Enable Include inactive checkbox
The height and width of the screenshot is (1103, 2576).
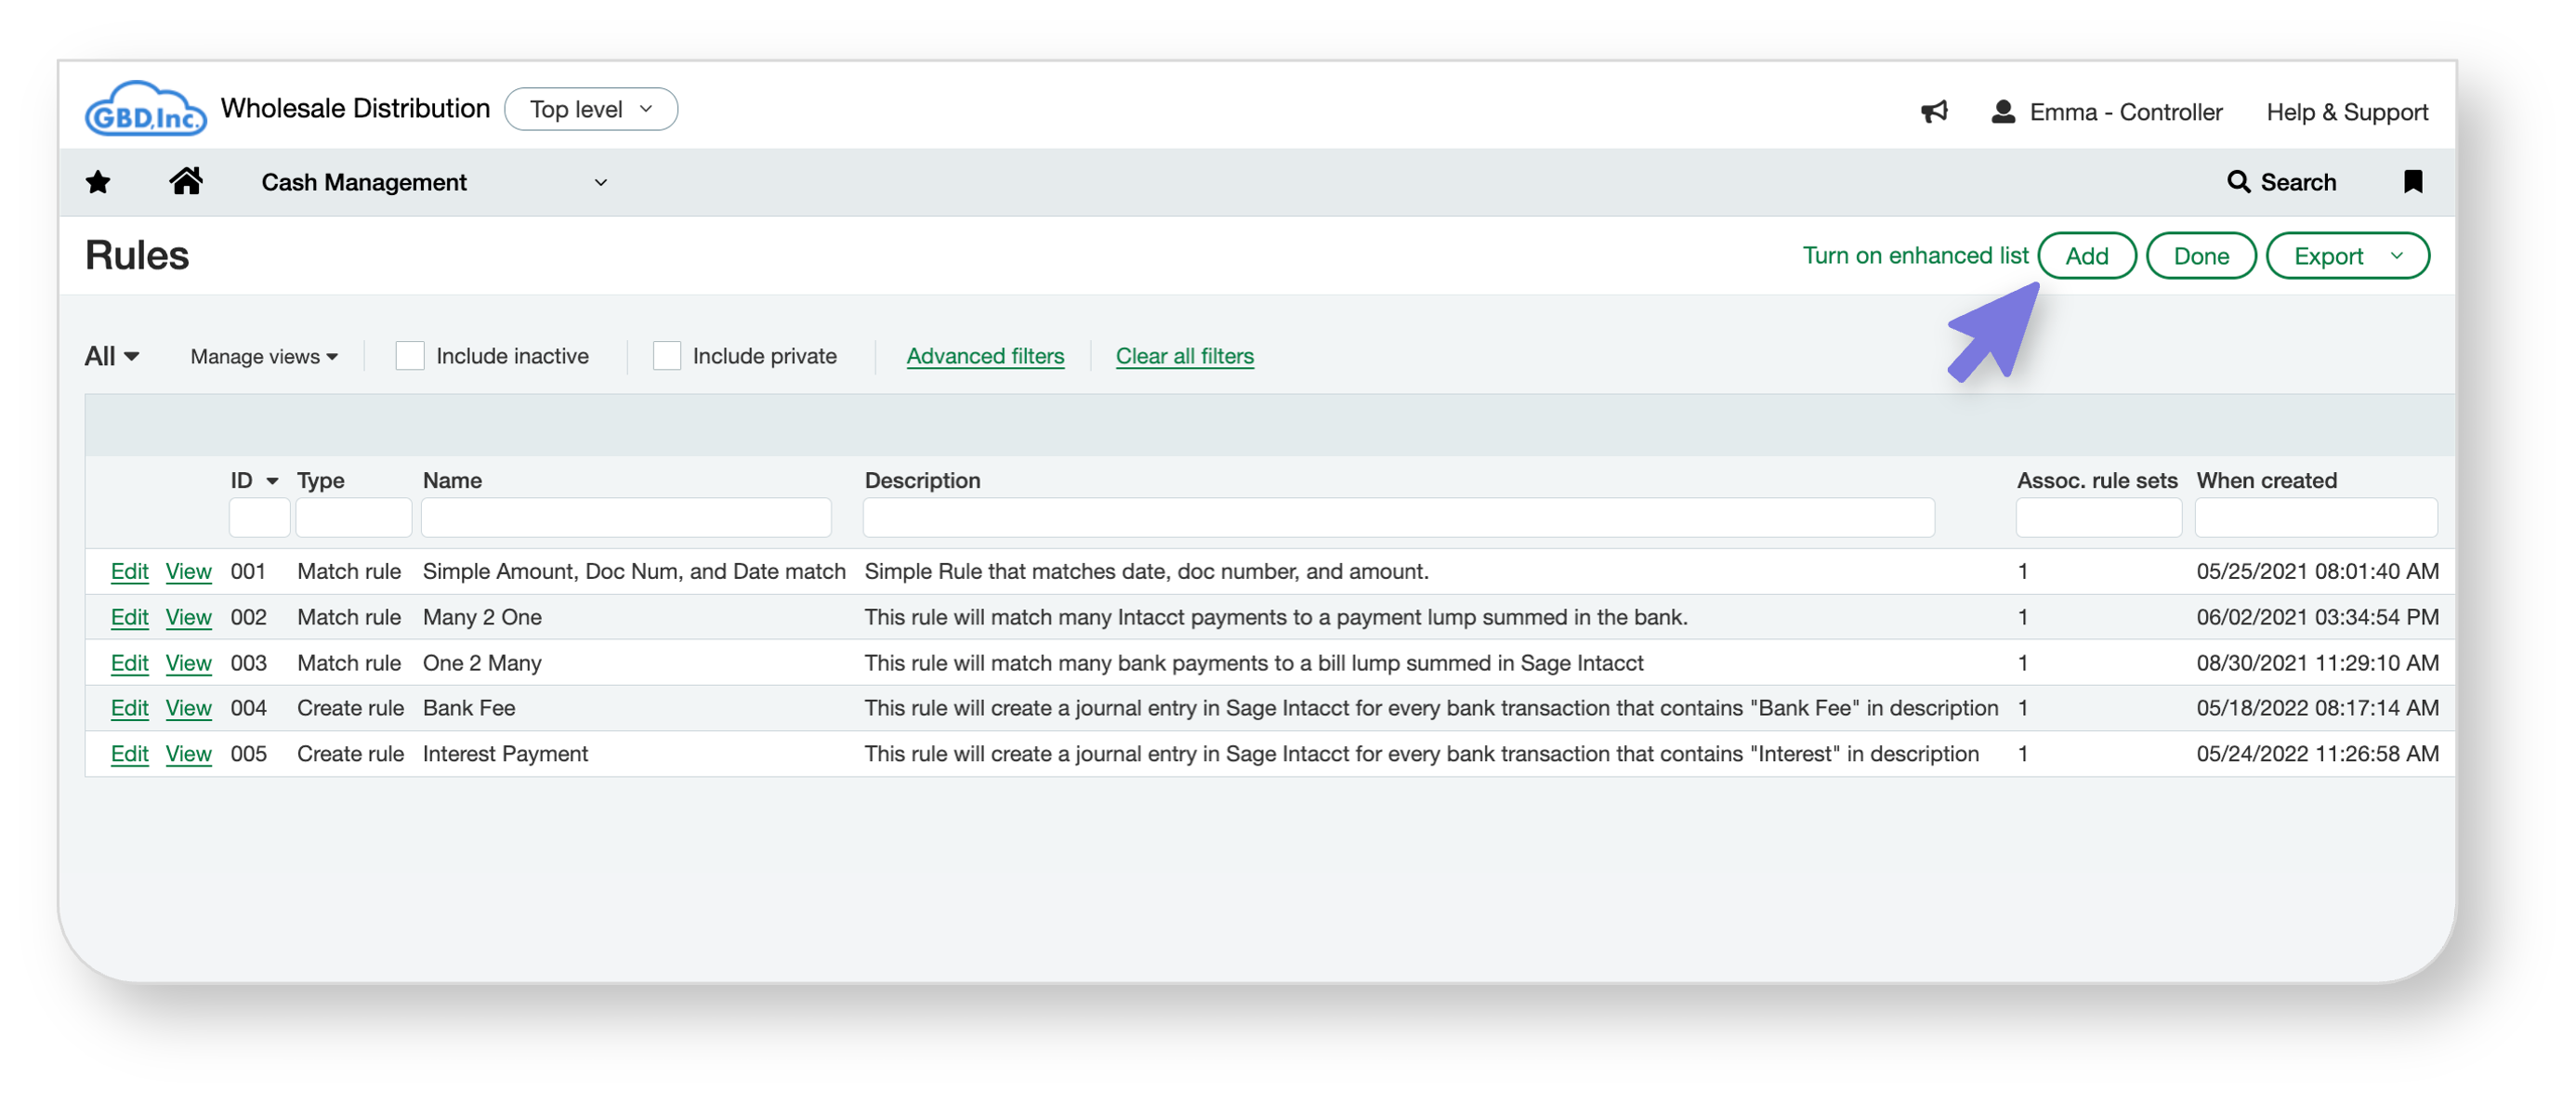click(410, 356)
